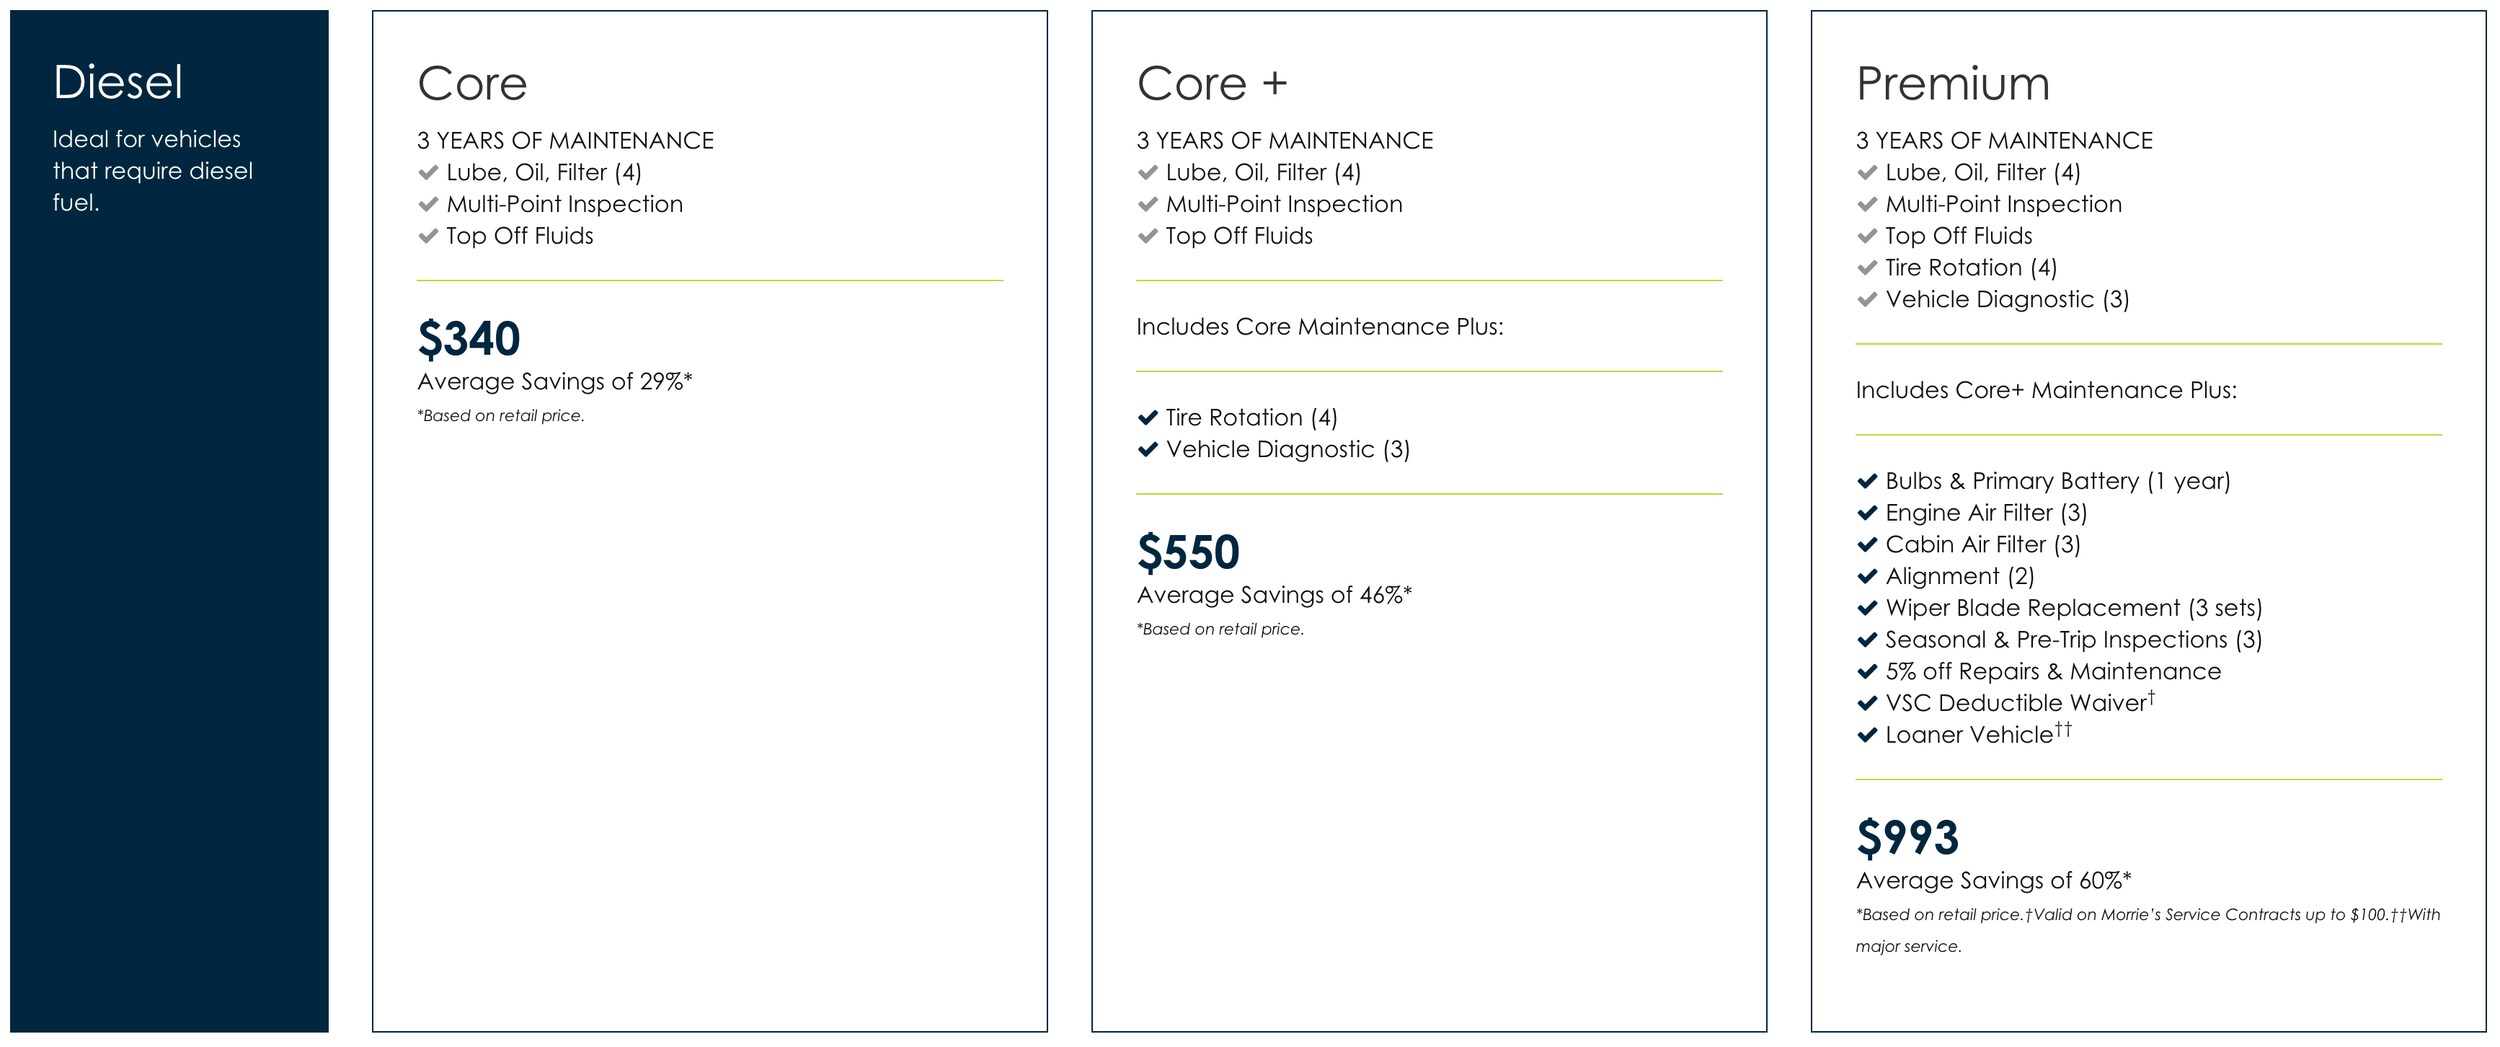Click gray checkmark by Premium Top Off Fluids
The image size is (2500, 1047).
[x=1867, y=236]
